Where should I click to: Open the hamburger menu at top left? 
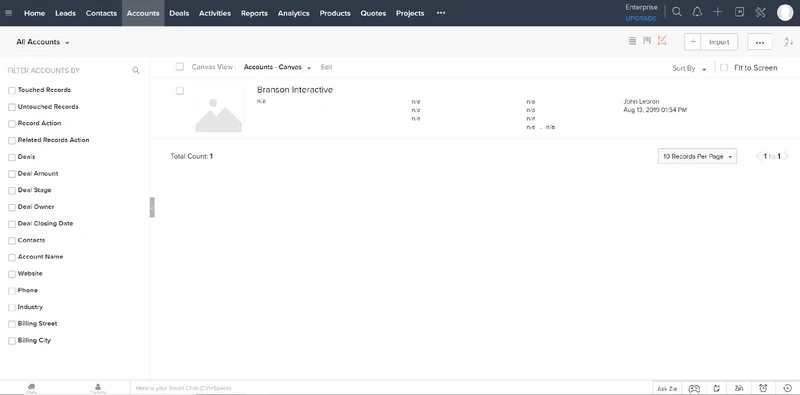click(8, 13)
